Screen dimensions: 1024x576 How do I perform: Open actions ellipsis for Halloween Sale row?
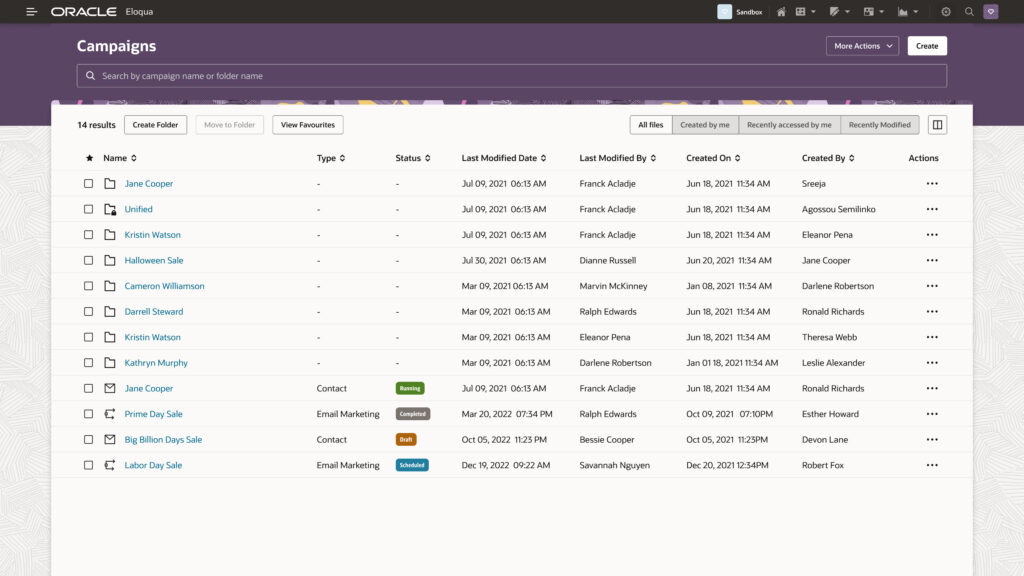tap(932, 260)
